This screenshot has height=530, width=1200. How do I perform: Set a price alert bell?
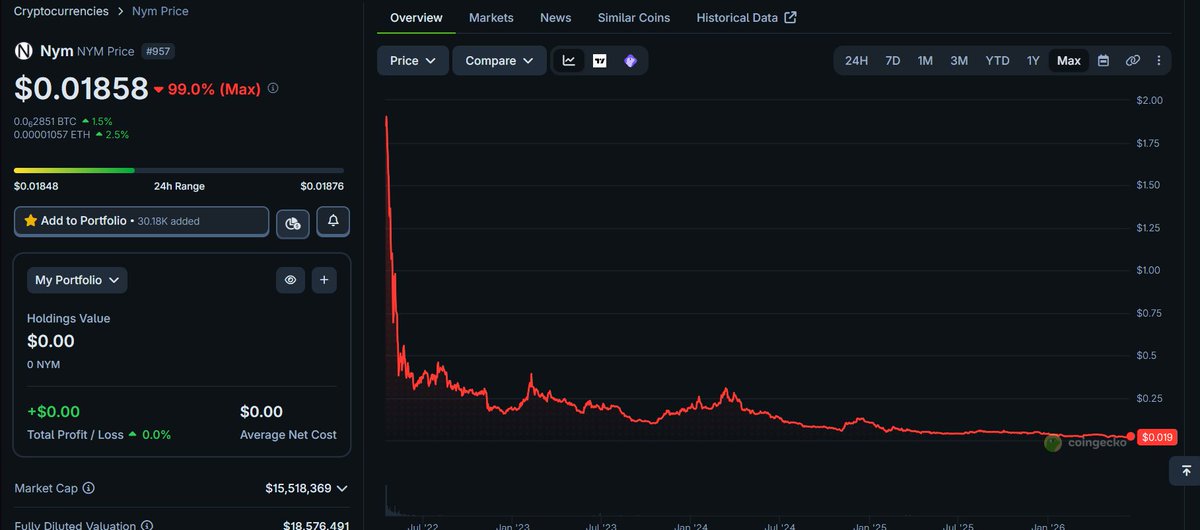(333, 221)
